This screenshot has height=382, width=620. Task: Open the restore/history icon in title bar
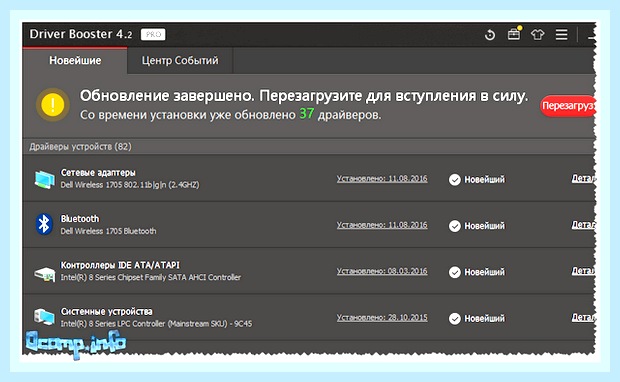pyautogui.click(x=490, y=35)
